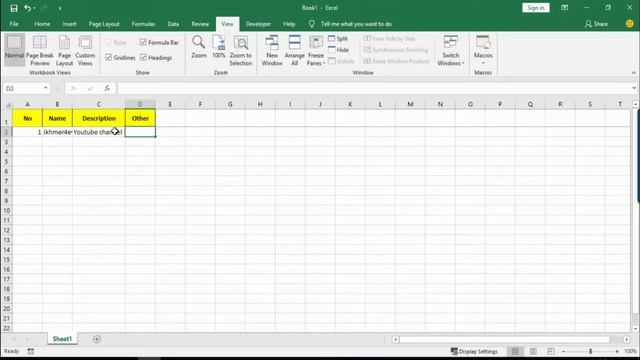Open the Page Layout tab
640x360 pixels.
[104, 24]
